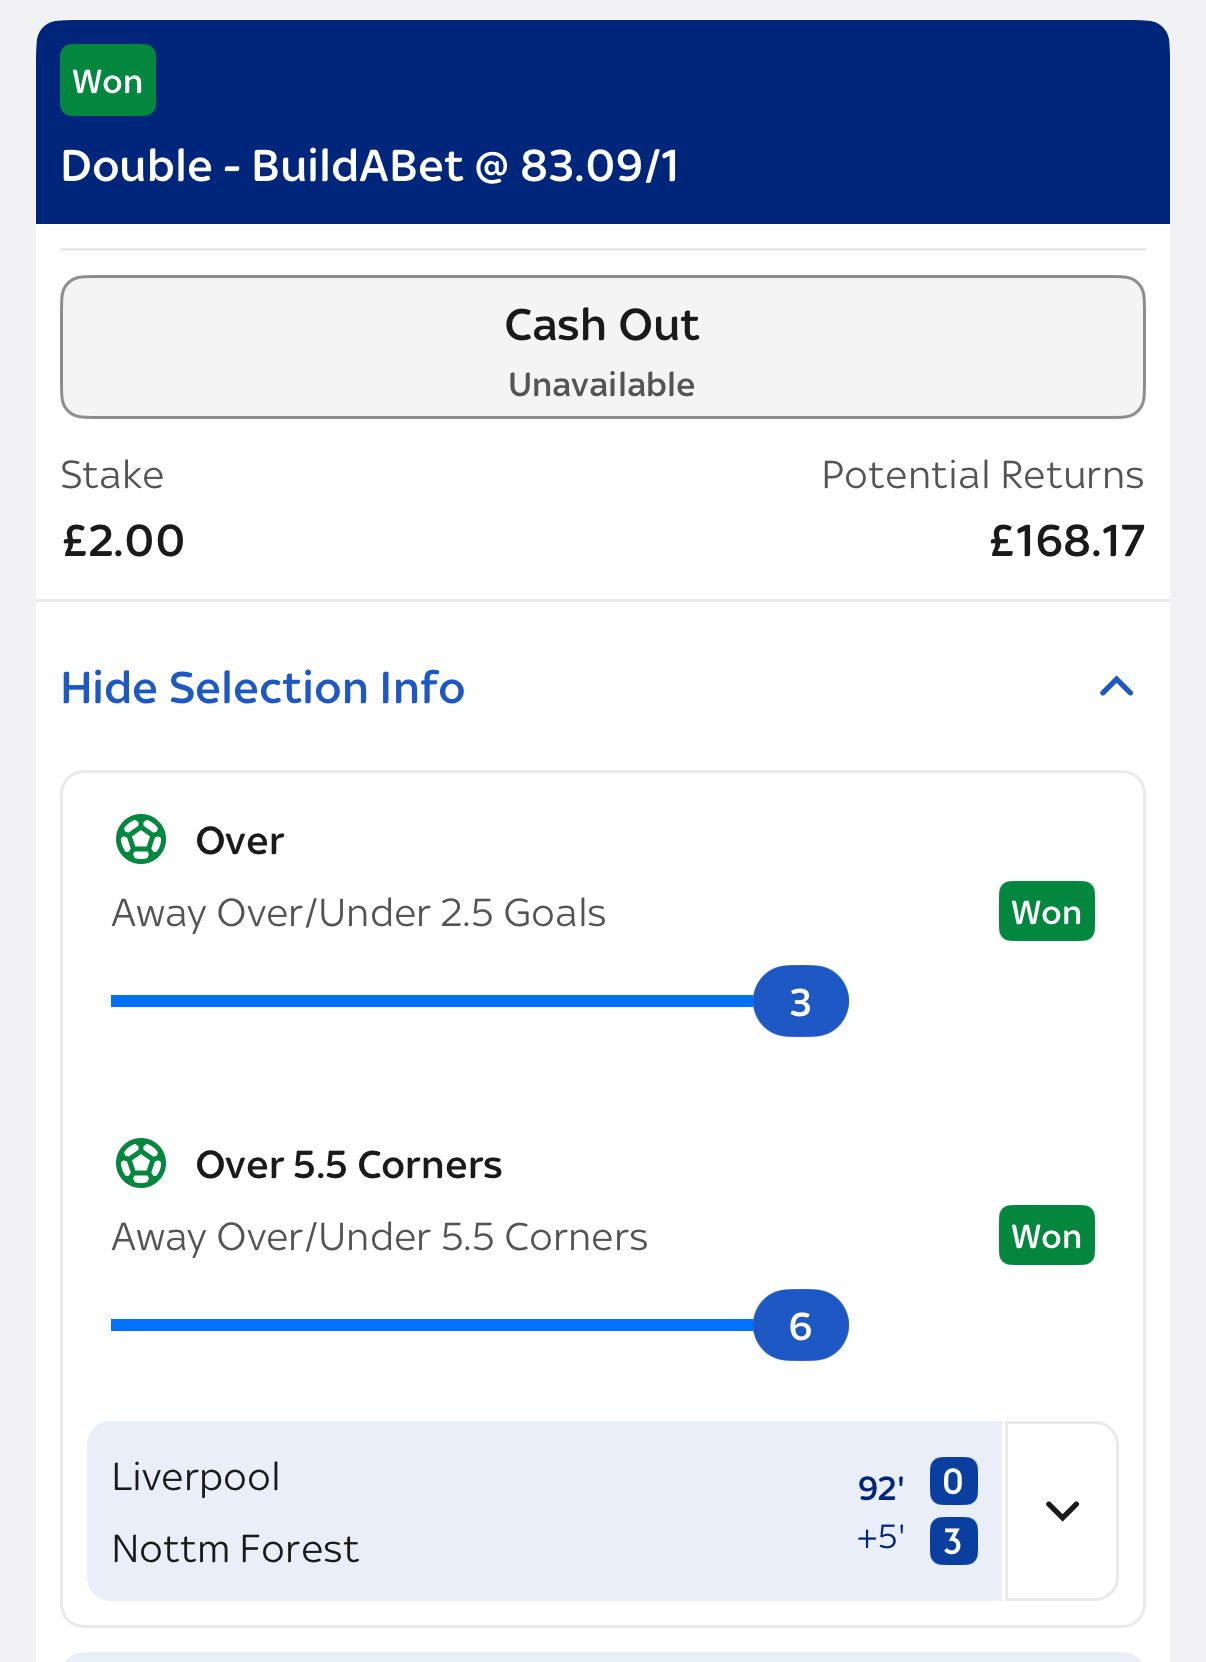The image size is (1206, 1662).
Task: Click the £168.17 potential returns amount
Action: click(x=1066, y=541)
